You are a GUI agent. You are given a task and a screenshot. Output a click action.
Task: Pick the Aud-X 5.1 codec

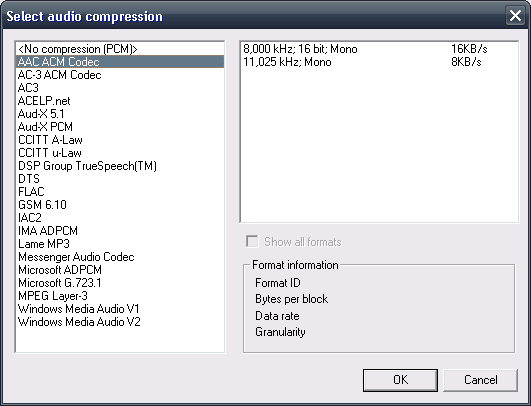pyautogui.click(x=120, y=114)
